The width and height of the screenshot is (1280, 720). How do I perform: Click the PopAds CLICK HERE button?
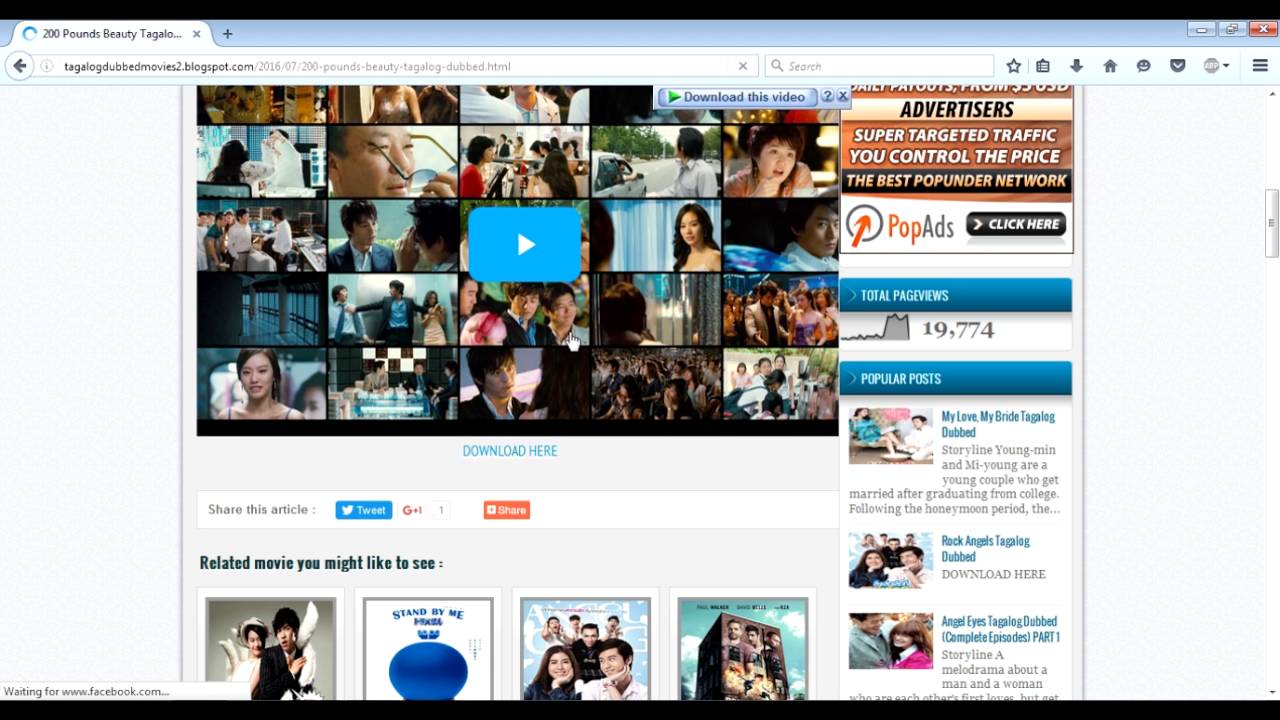1016,224
